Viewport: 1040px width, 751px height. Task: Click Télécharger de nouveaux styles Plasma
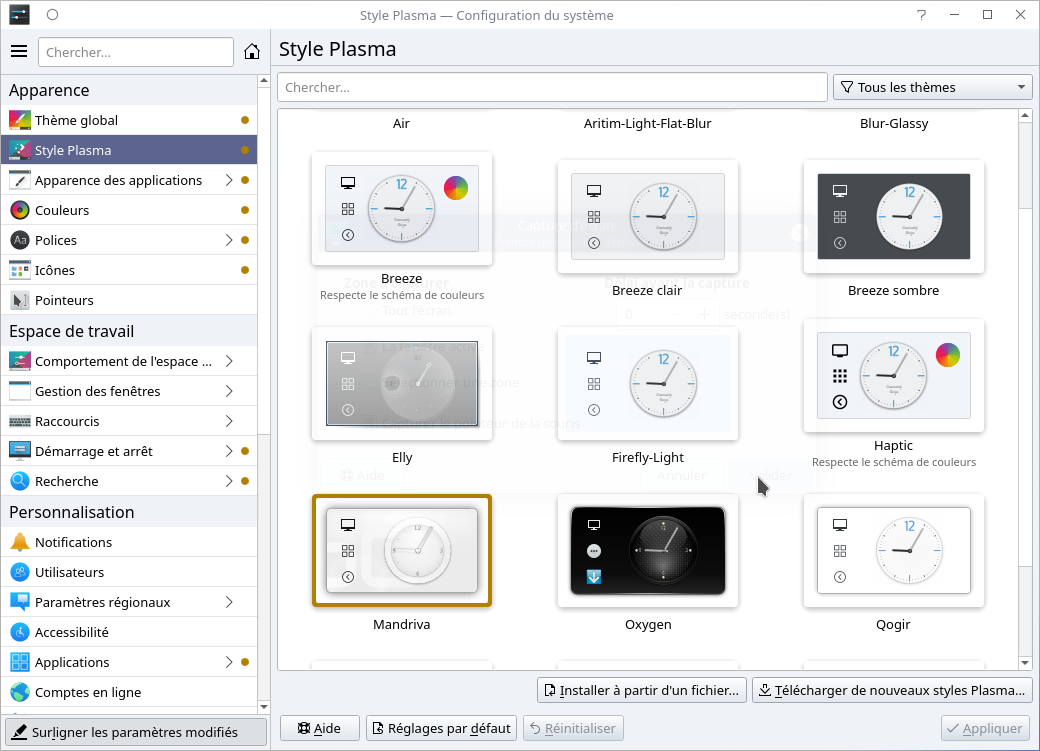[893, 691]
